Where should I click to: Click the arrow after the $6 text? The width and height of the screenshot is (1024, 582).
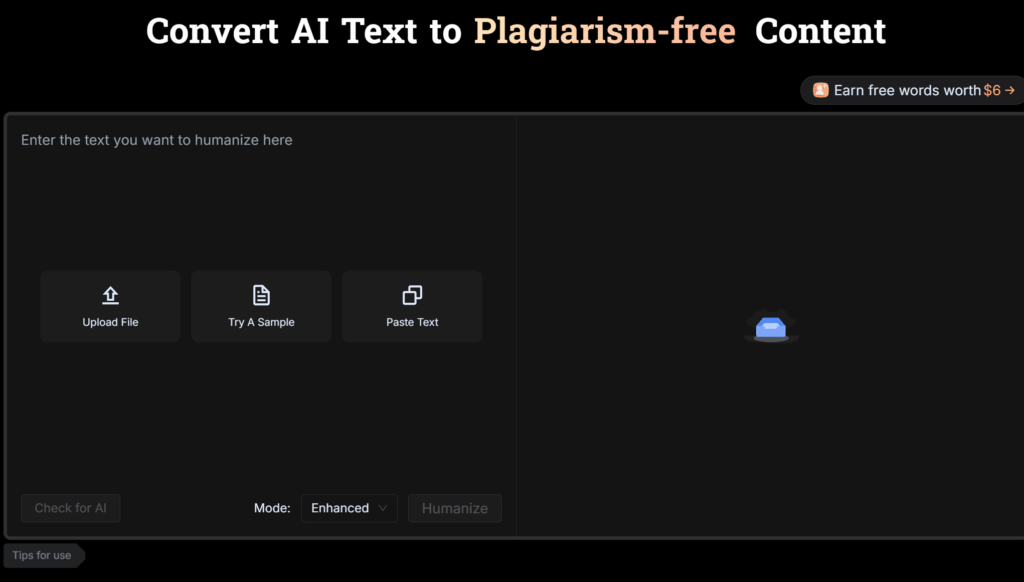[x=1010, y=90]
